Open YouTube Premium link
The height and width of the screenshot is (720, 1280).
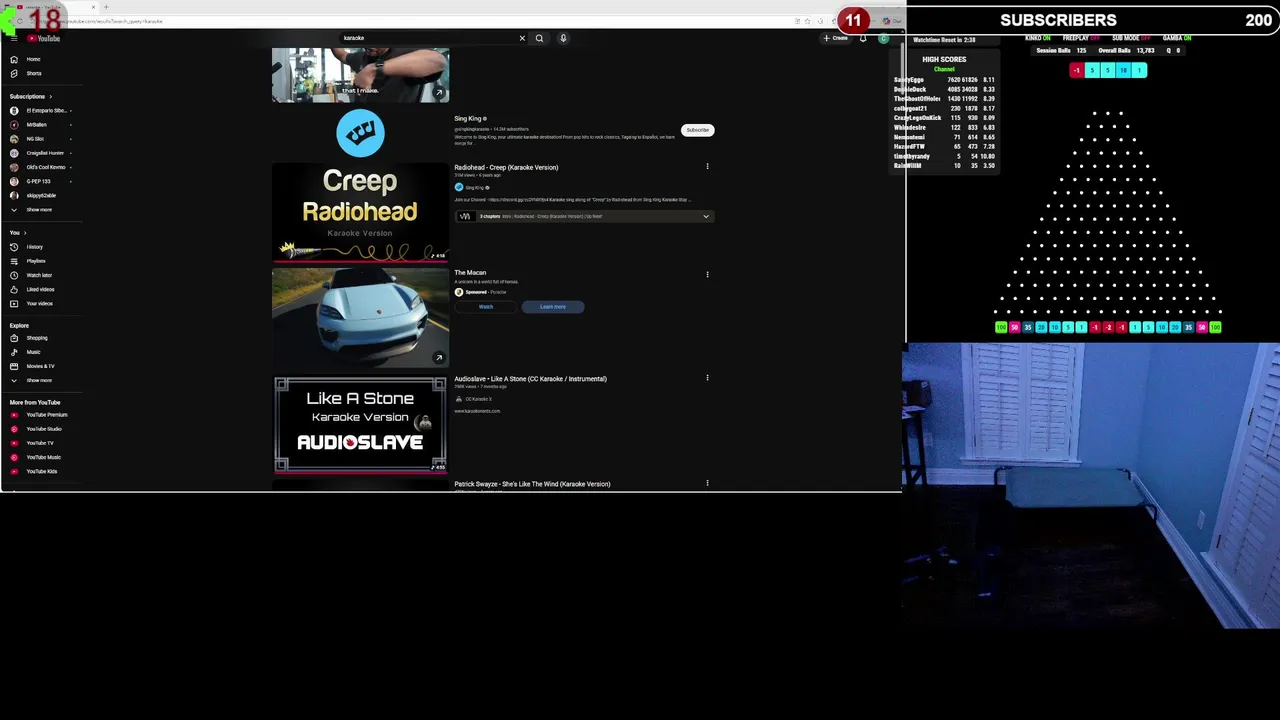click(46, 415)
